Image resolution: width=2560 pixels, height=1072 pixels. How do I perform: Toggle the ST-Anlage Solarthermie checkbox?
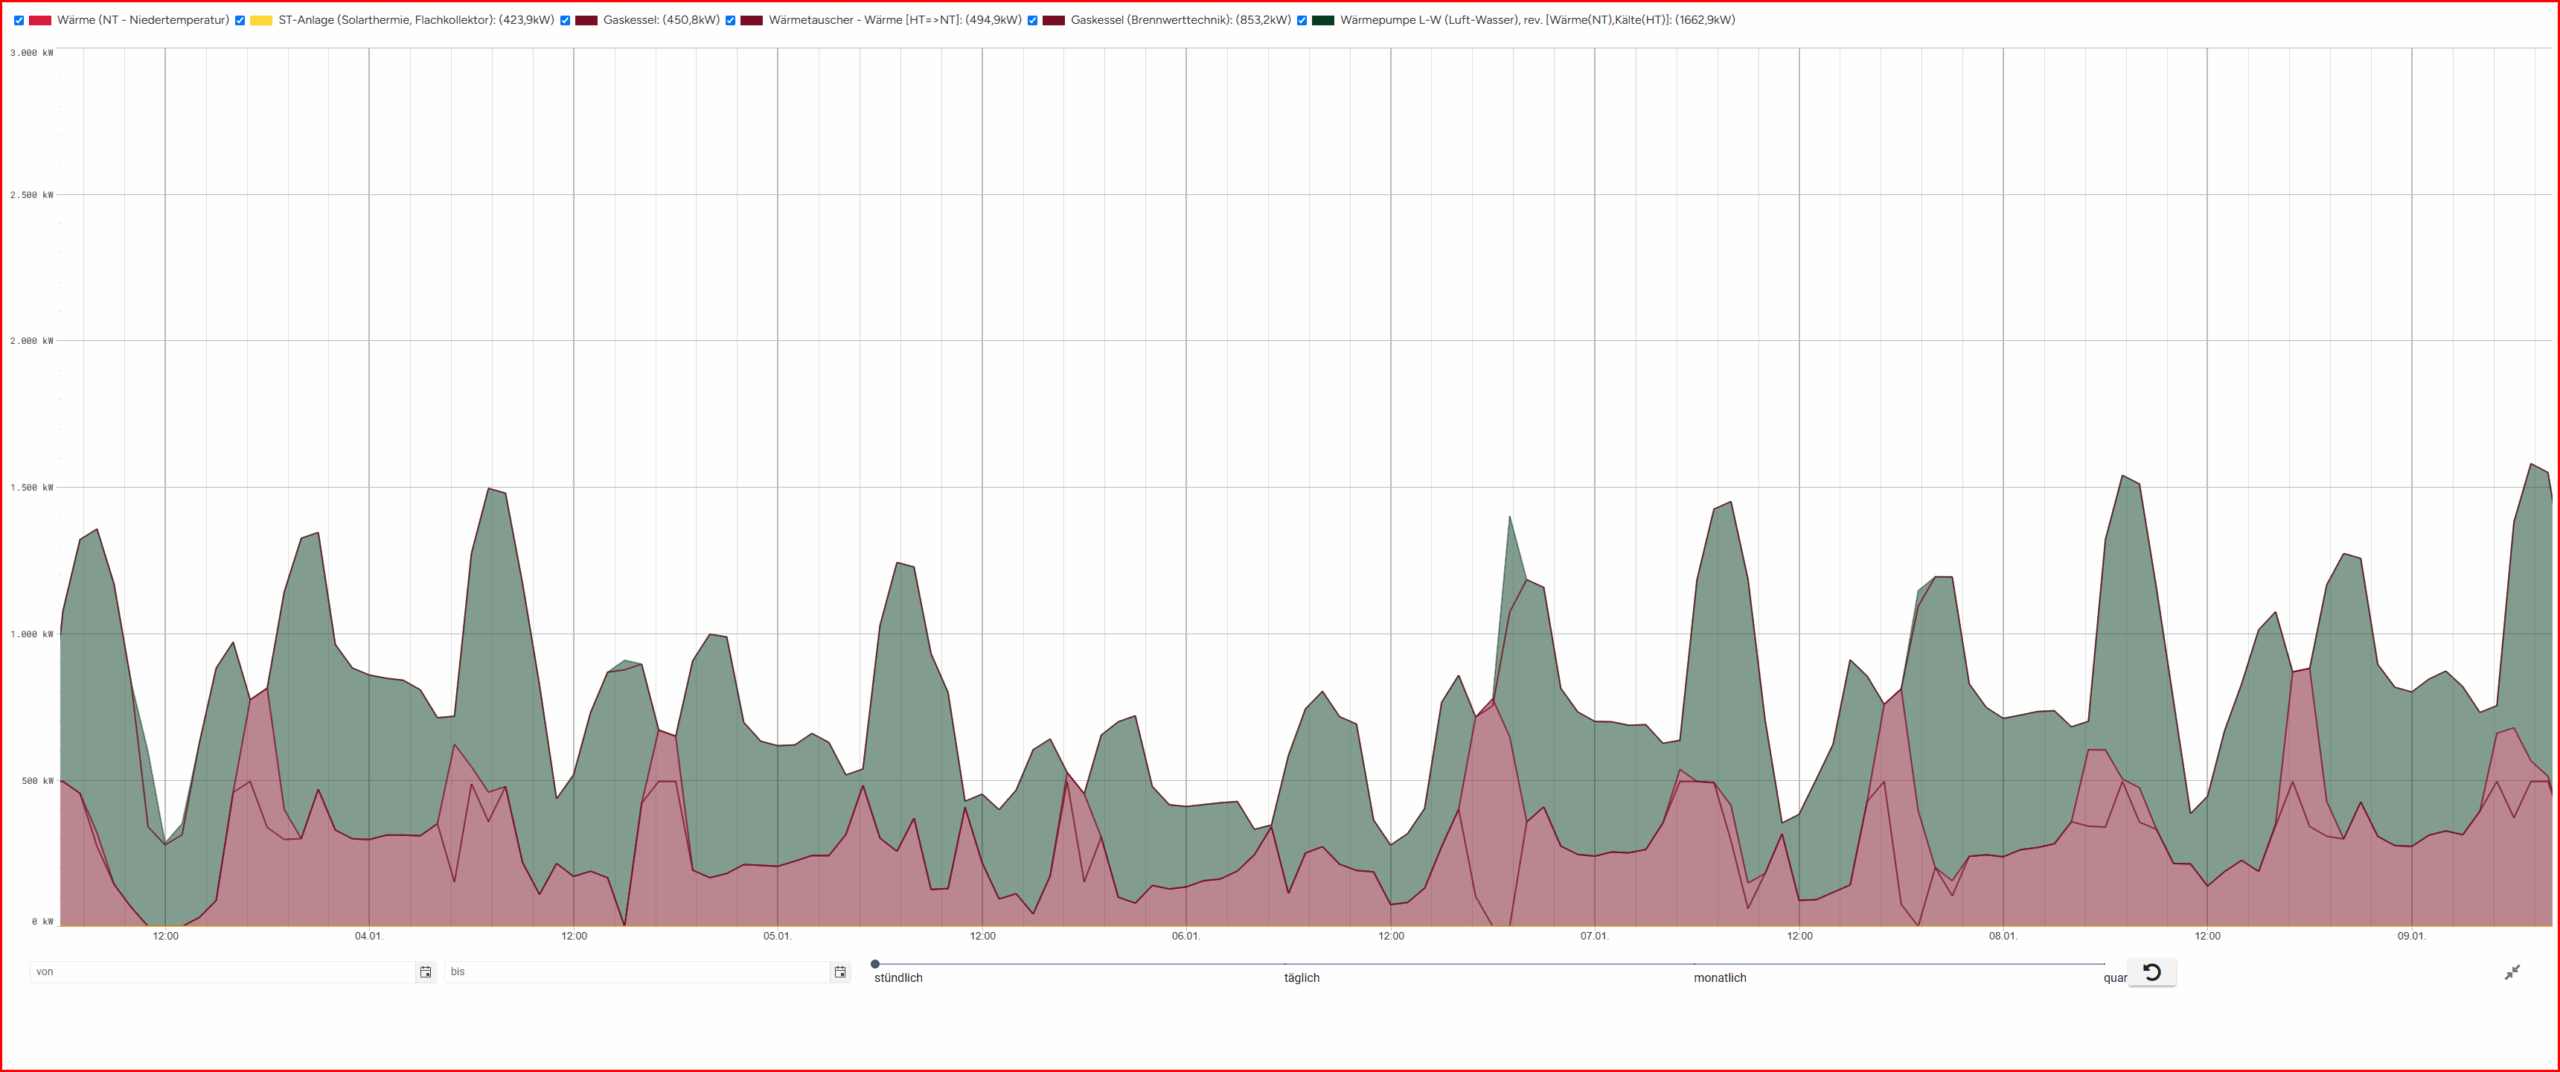point(240,20)
